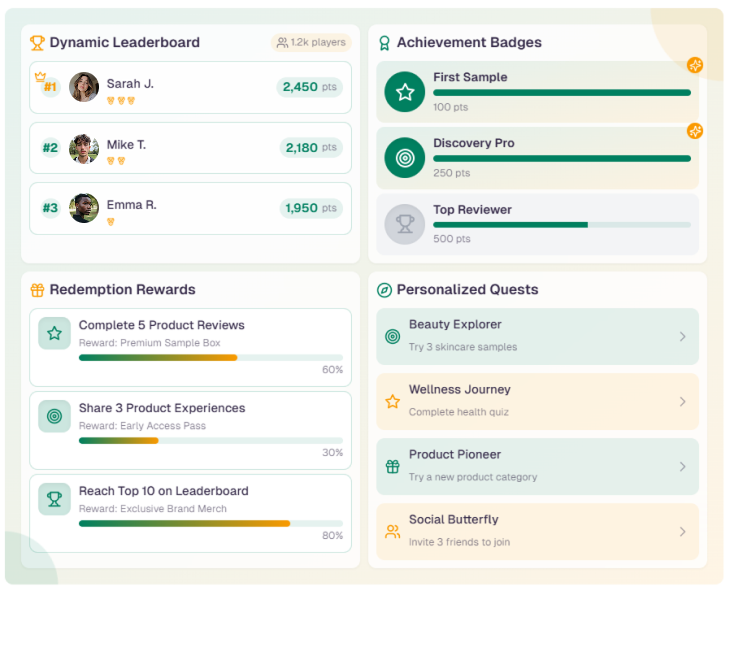Click the target circle icon for Discovery Pro
This screenshot has height=670, width=730.
pyautogui.click(x=405, y=158)
